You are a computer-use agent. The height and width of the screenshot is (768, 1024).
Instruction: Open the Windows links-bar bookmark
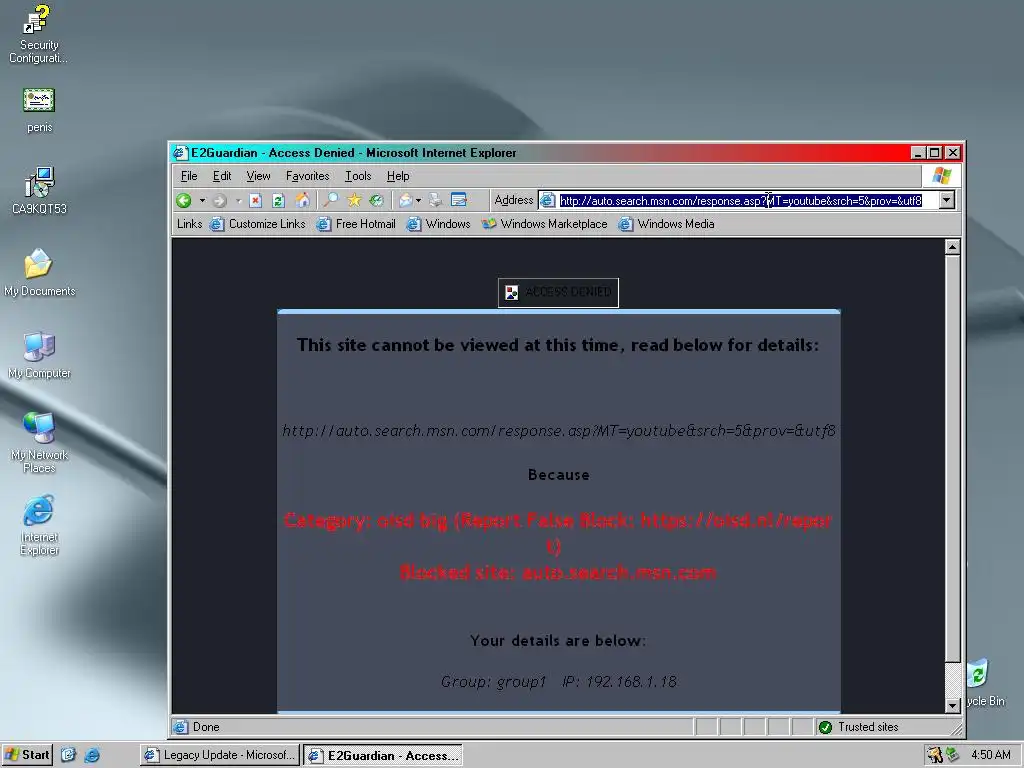(439, 224)
